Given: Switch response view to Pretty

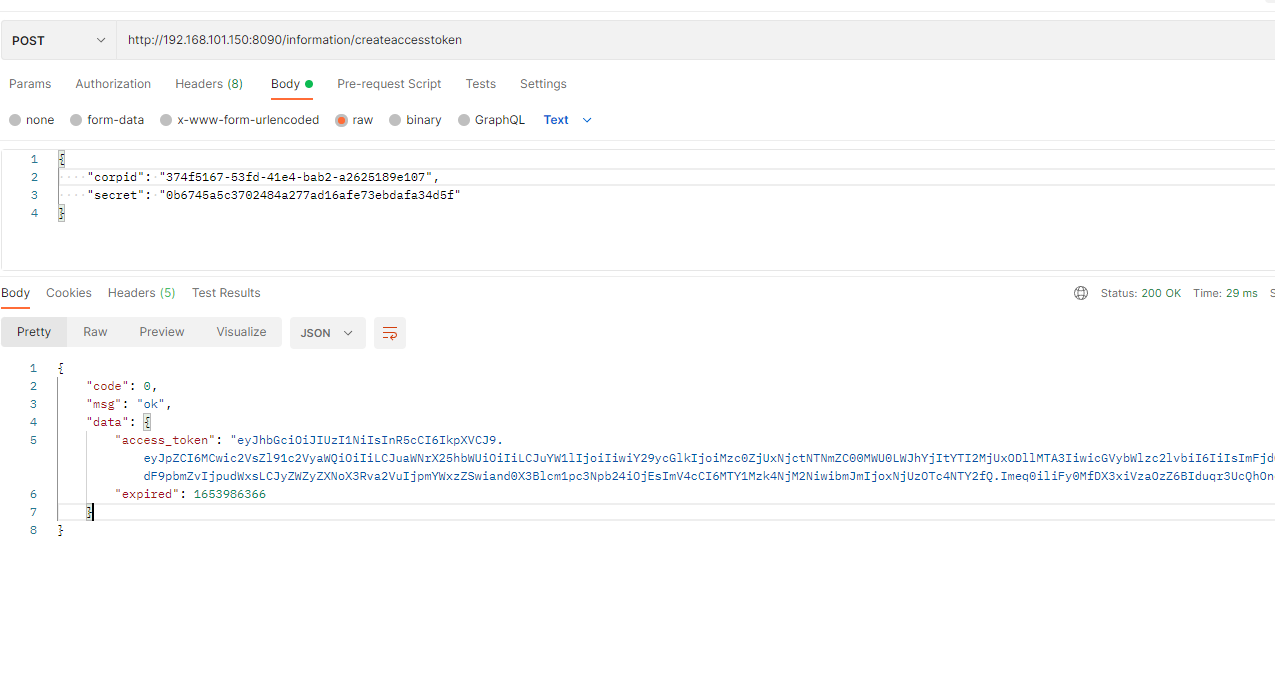Looking at the screenshot, I should [34, 332].
